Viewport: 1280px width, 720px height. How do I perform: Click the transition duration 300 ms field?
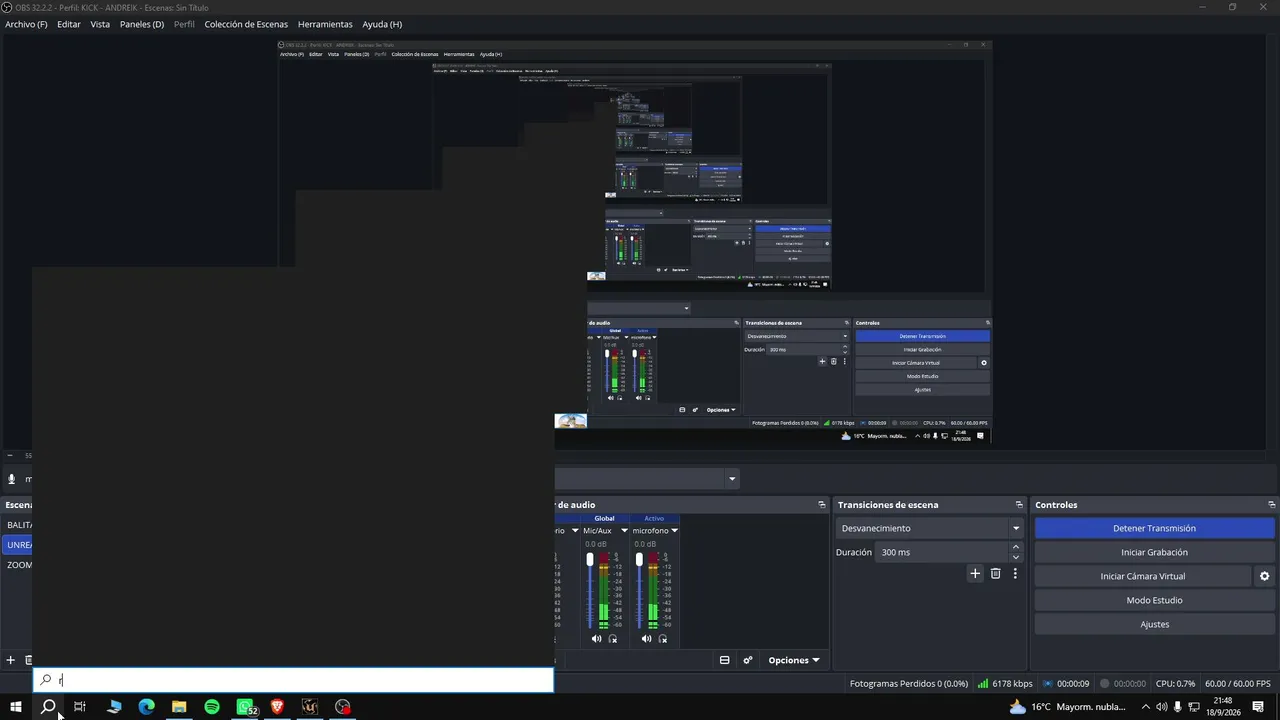click(942, 552)
